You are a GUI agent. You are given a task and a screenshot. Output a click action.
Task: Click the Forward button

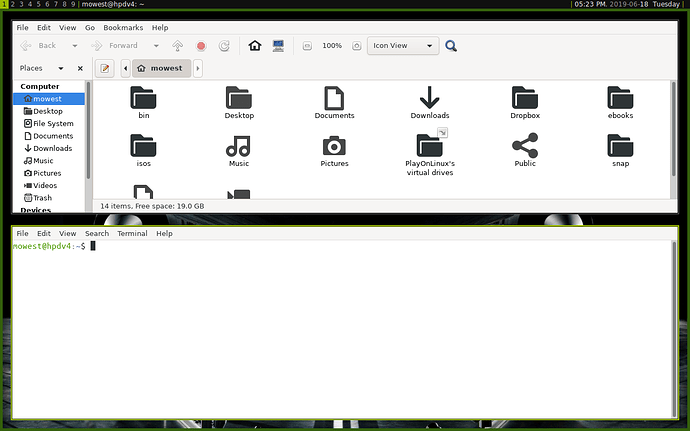point(114,45)
